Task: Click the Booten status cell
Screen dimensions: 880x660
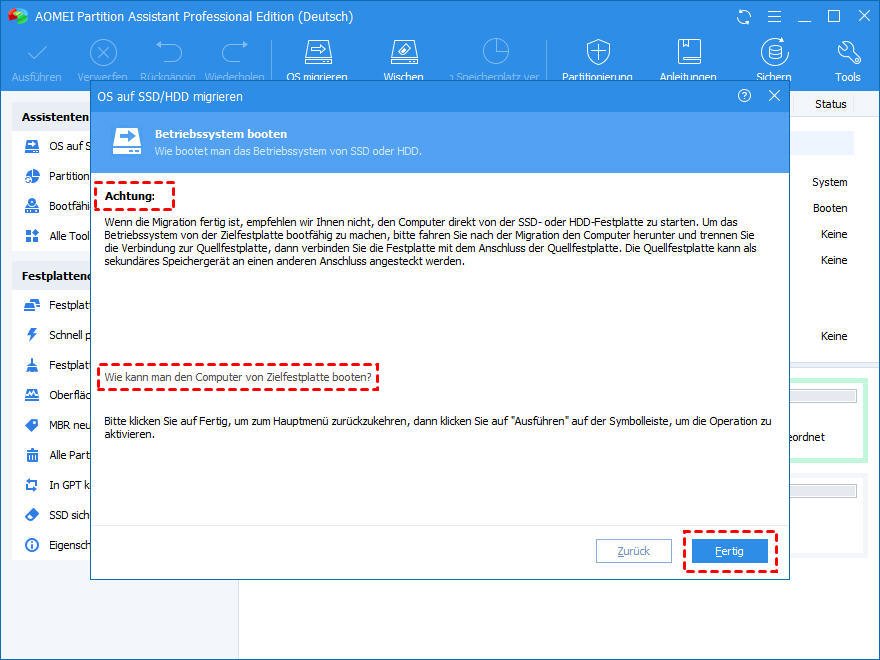Action: click(830, 208)
